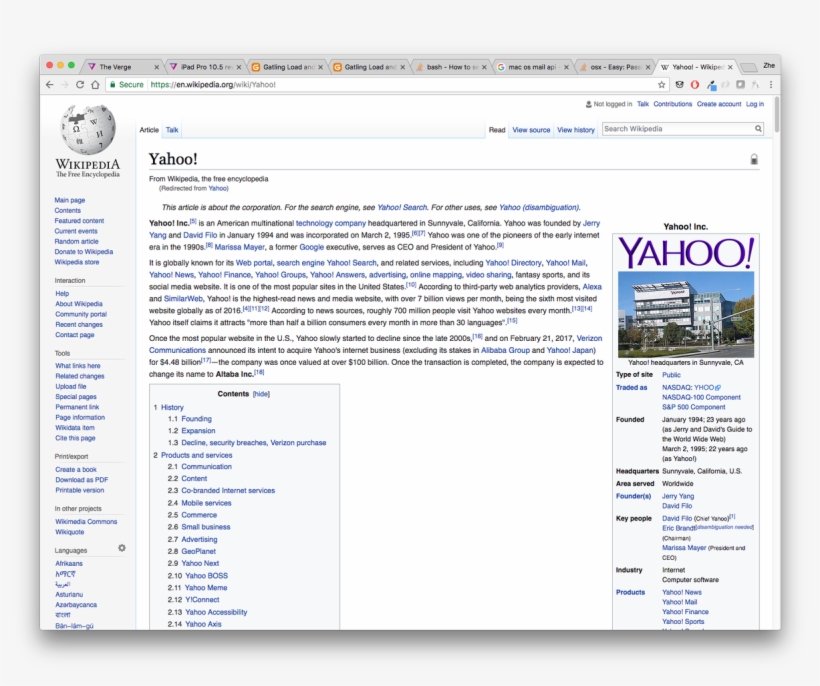The image size is (820, 686).
Task: Open a new tab with the blank tab button
Action: tap(749, 67)
